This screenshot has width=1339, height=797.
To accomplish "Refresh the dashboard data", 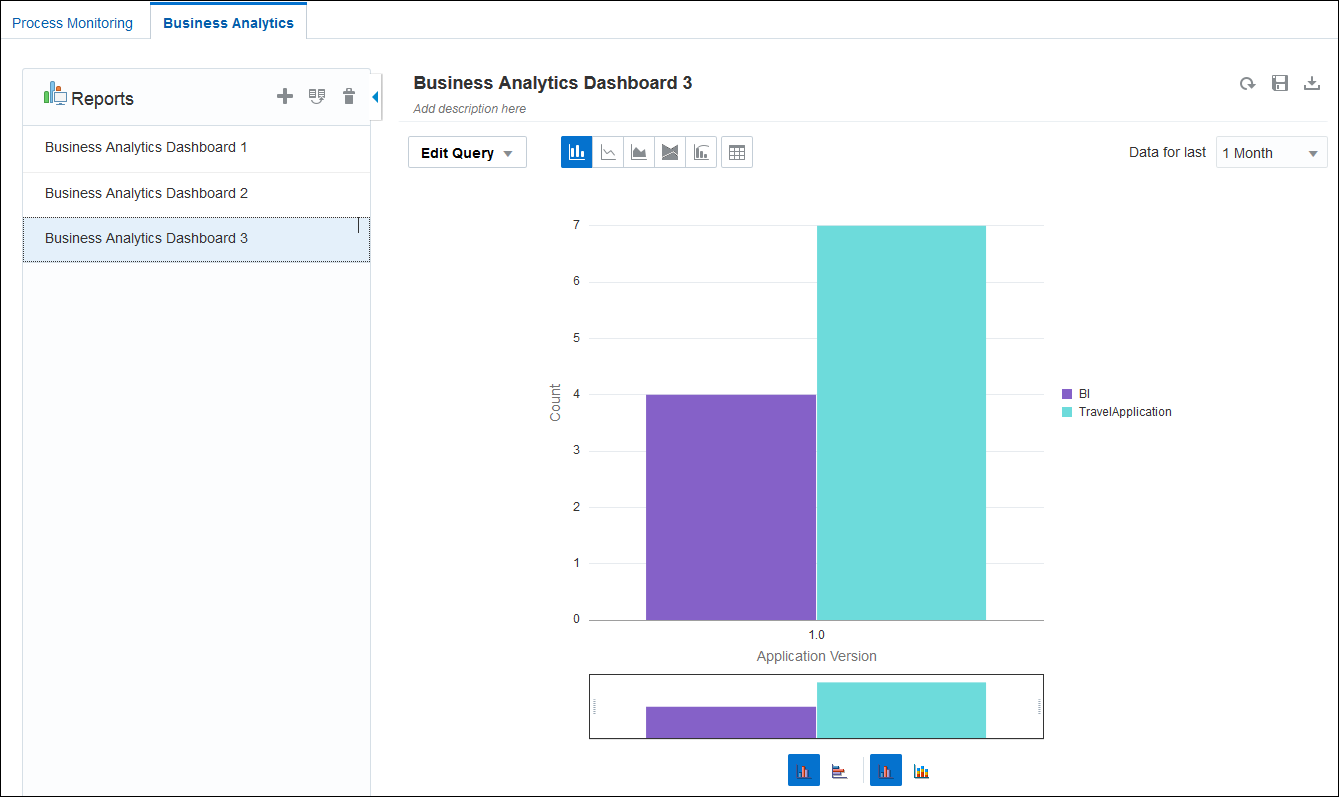I will coord(1247,83).
